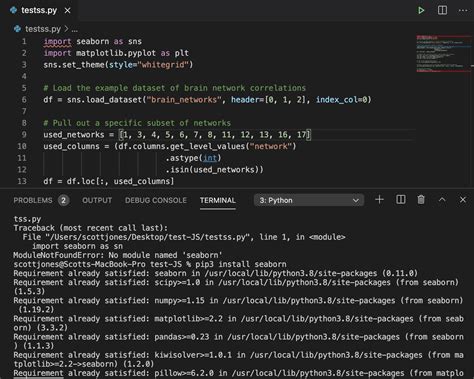Close the testss.py editor tab
The height and width of the screenshot is (379, 474).
tap(67, 11)
